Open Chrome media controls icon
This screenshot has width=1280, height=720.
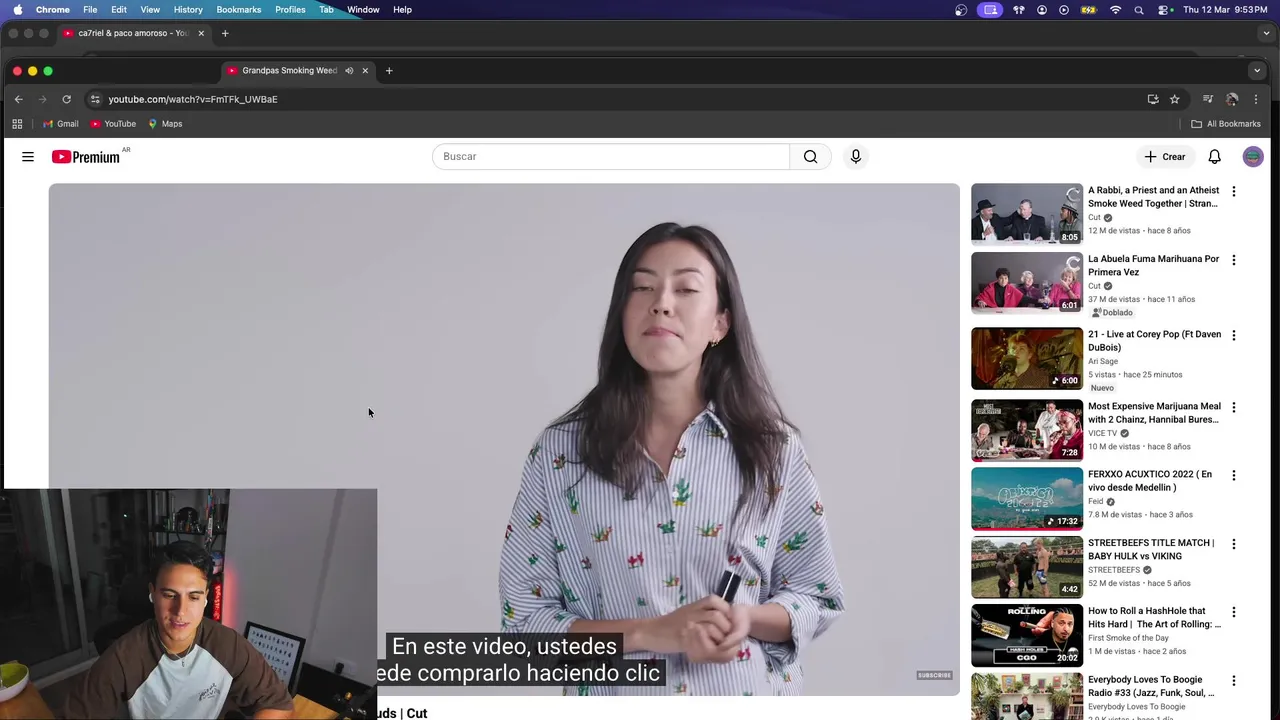(1208, 99)
